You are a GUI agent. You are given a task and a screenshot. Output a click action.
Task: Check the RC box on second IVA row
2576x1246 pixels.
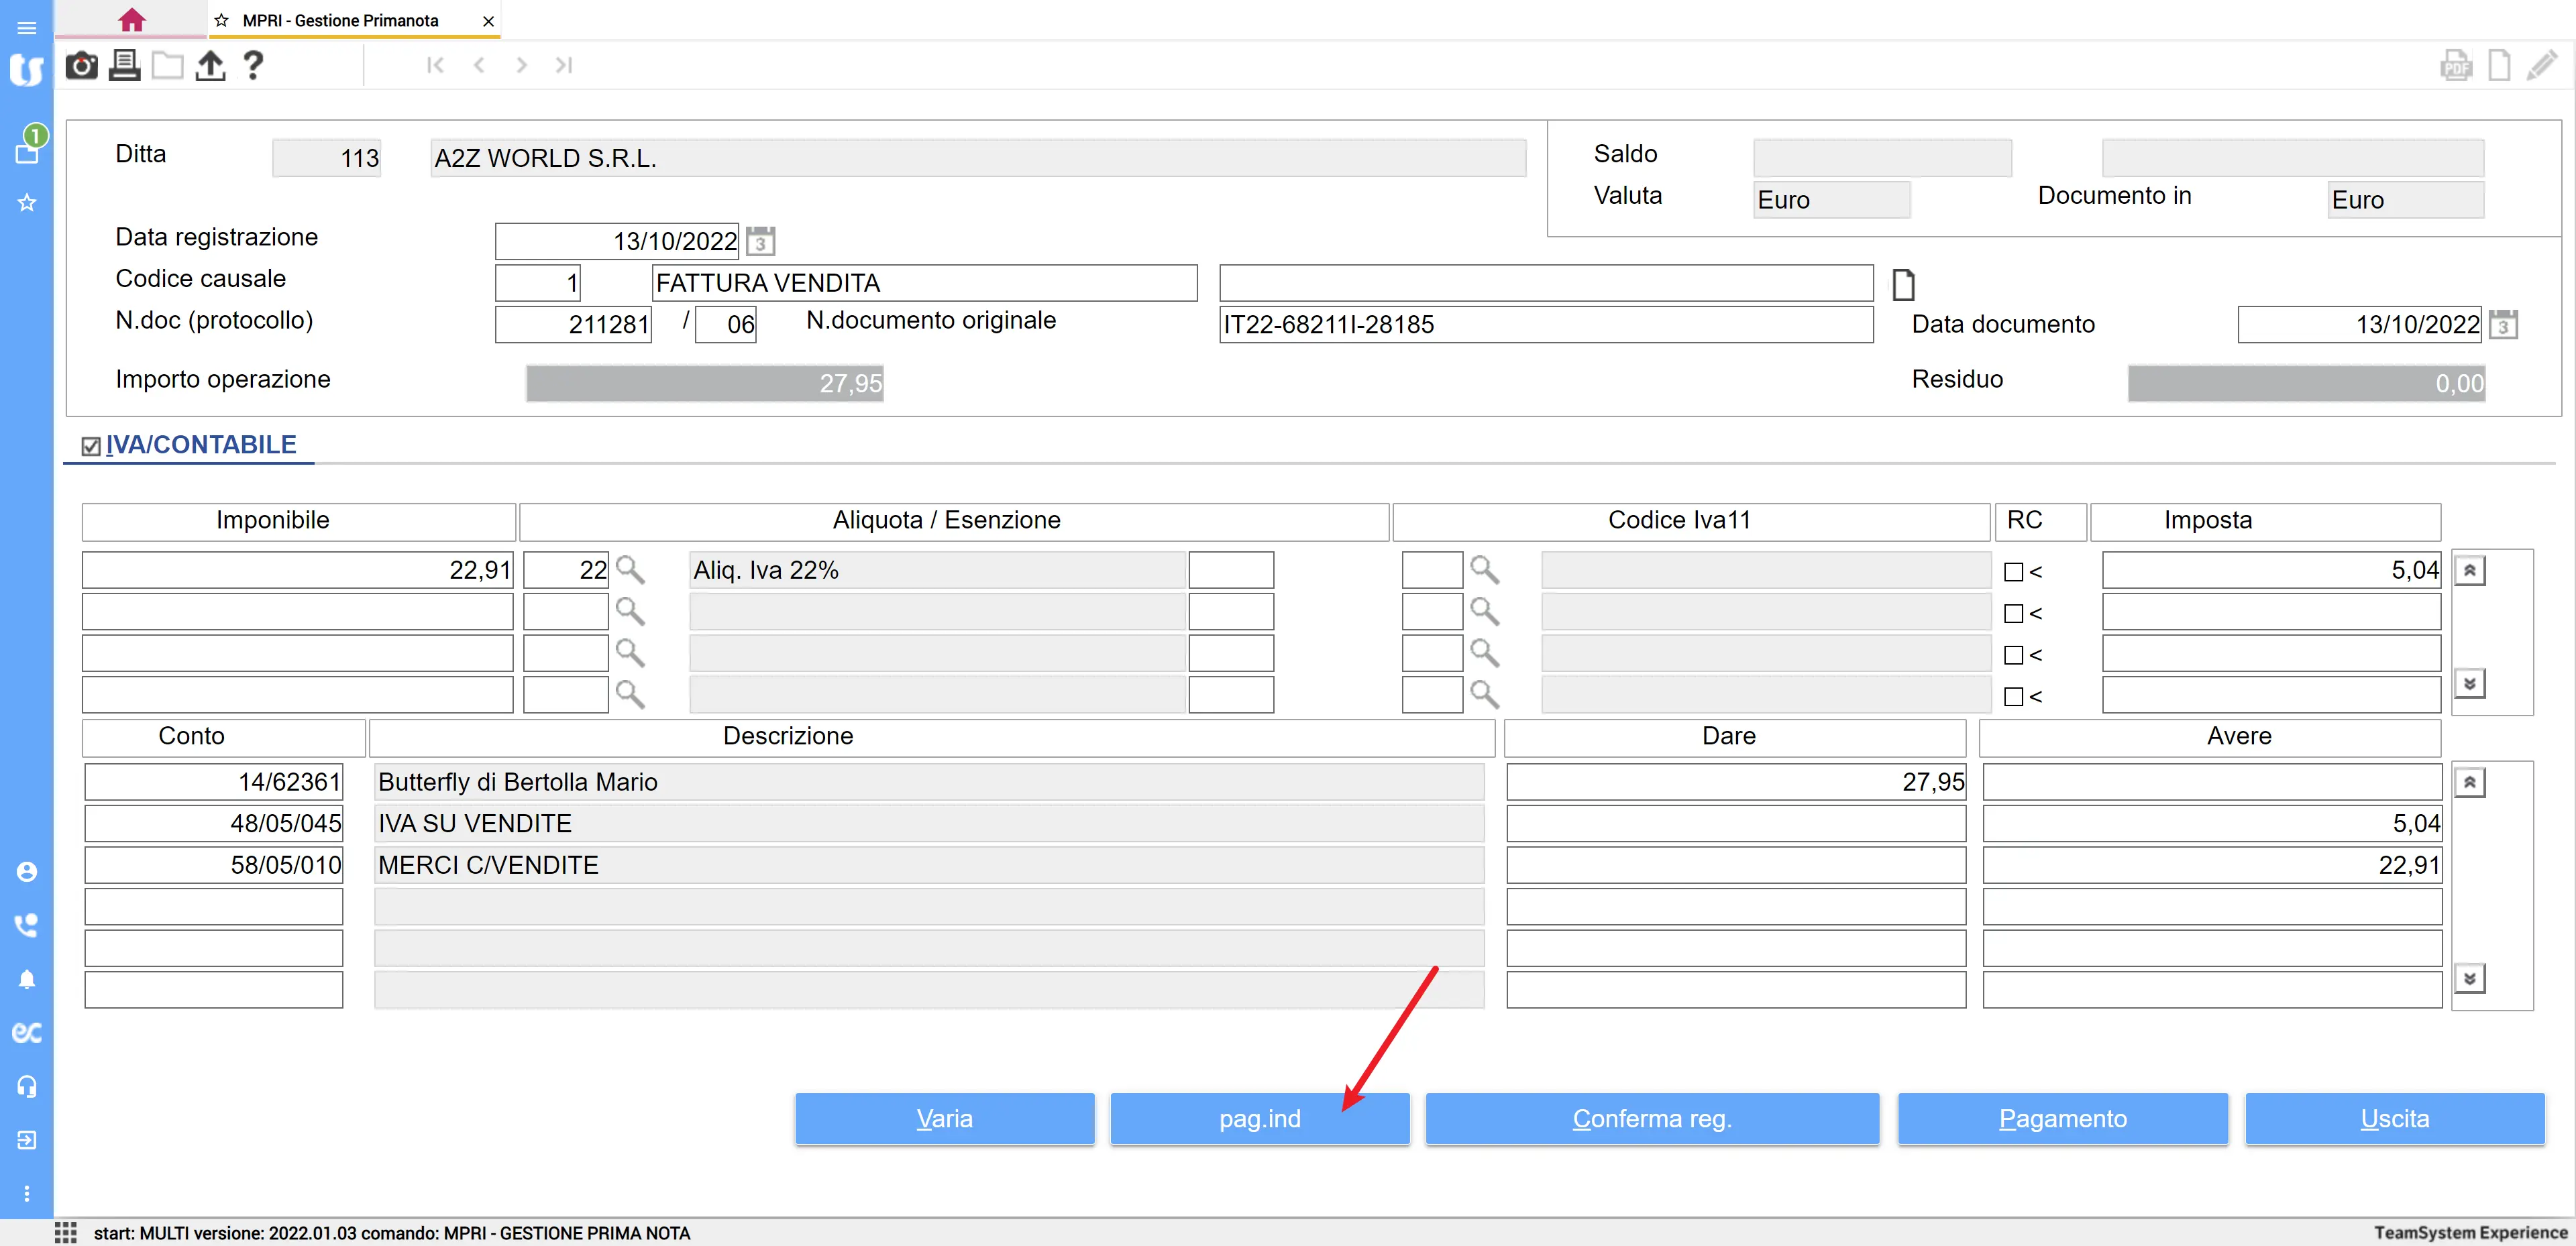tap(2013, 613)
